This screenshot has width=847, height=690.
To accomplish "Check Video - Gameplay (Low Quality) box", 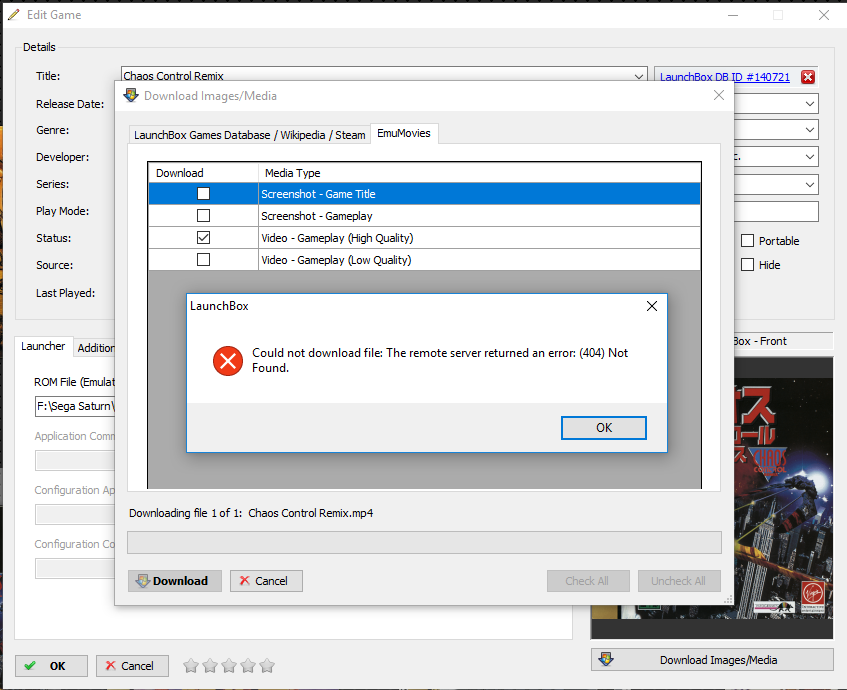I will point(203,260).
